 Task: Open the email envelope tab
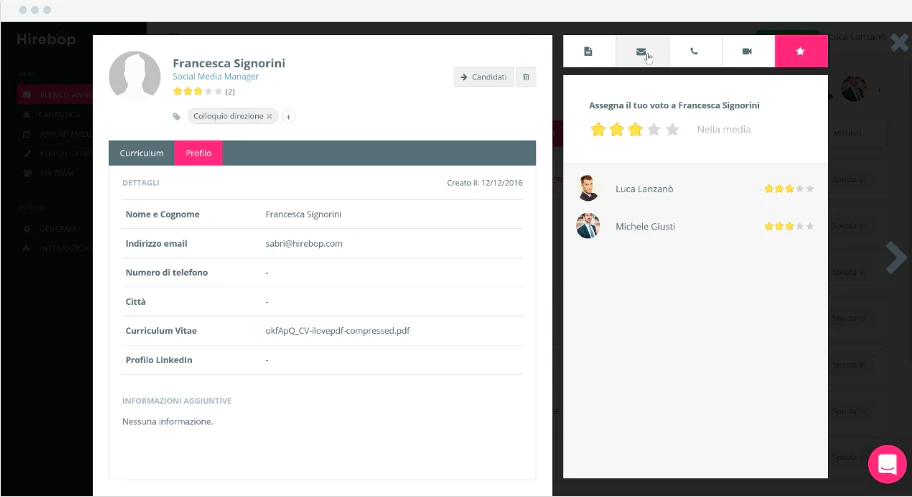pyautogui.click(x=642, y=51)
